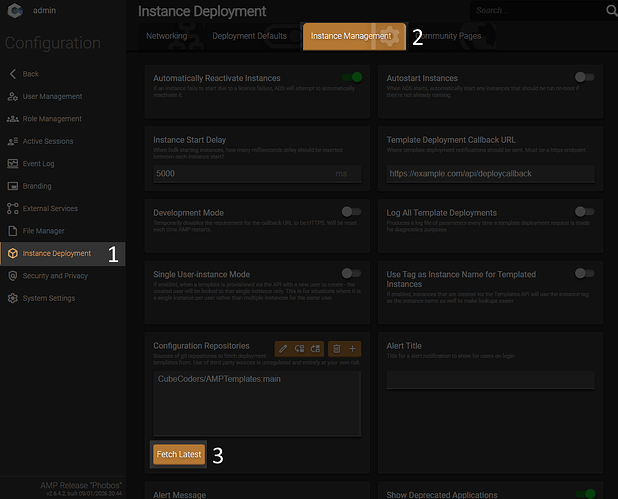The width and height of the screenshot is (618, 499).
Task: Toggle Log All Template Deployments
Action: click(584, 212)
